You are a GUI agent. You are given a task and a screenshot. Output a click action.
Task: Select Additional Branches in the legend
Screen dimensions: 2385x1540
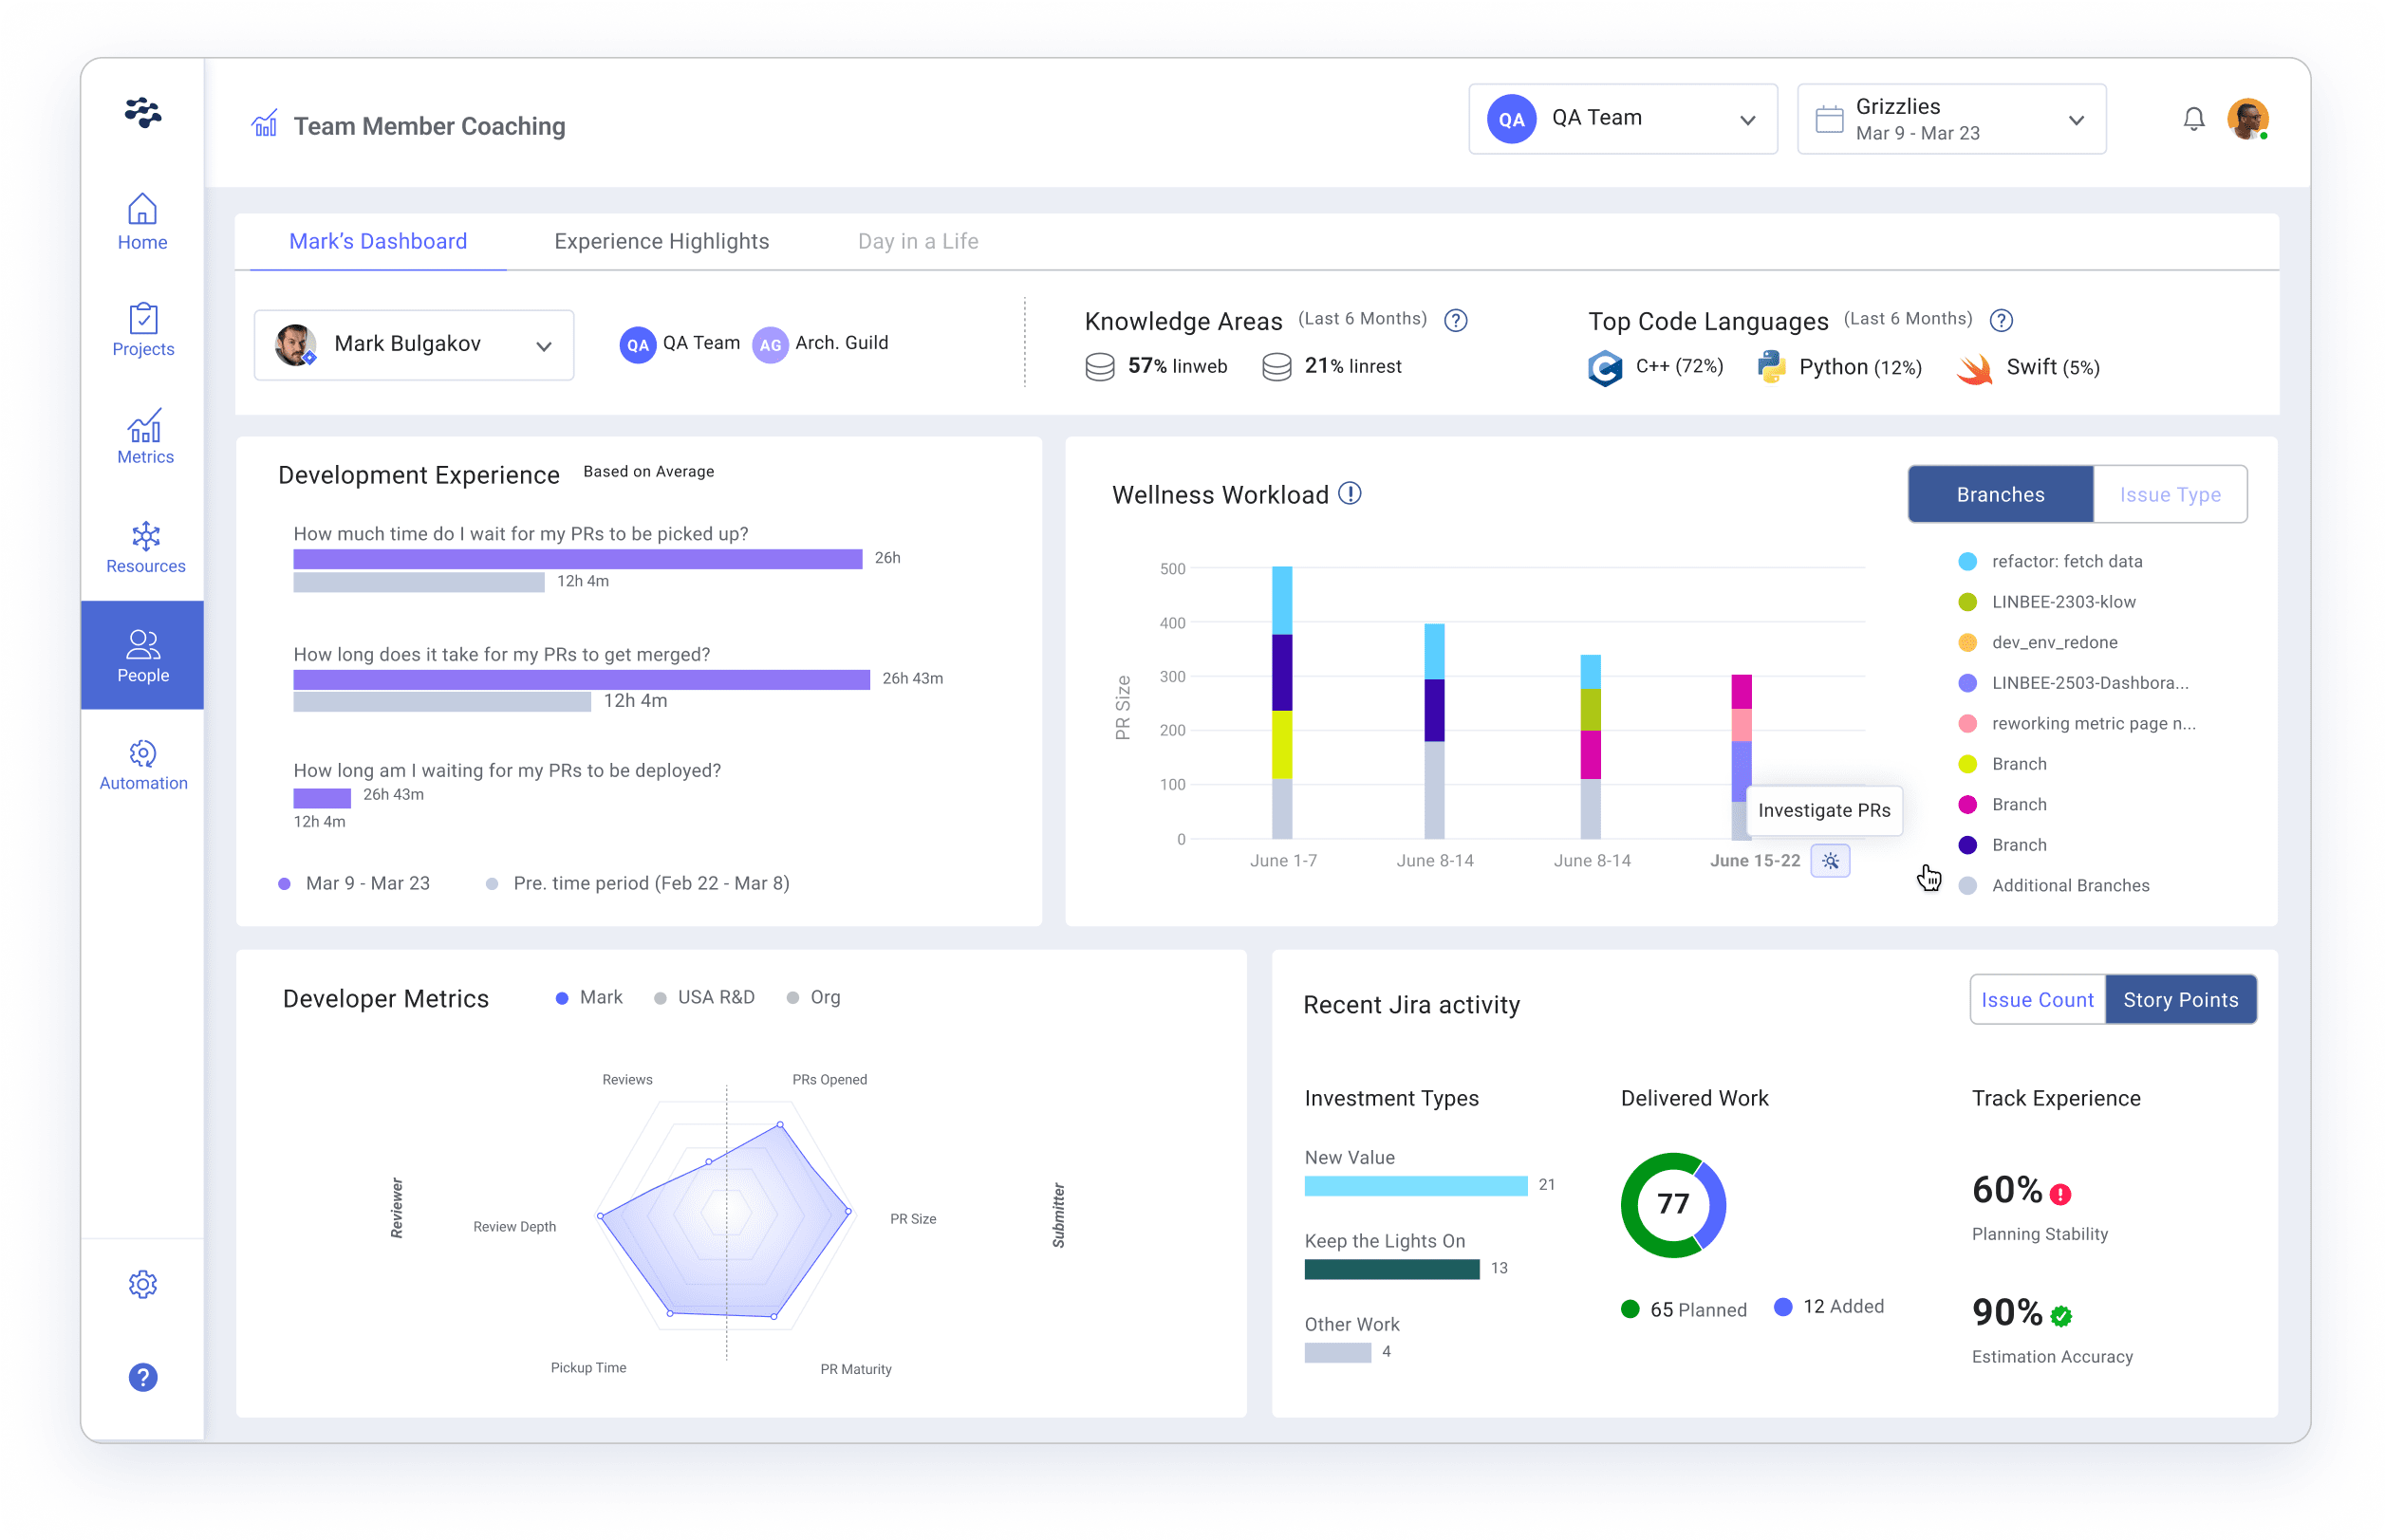point(2070,884)
